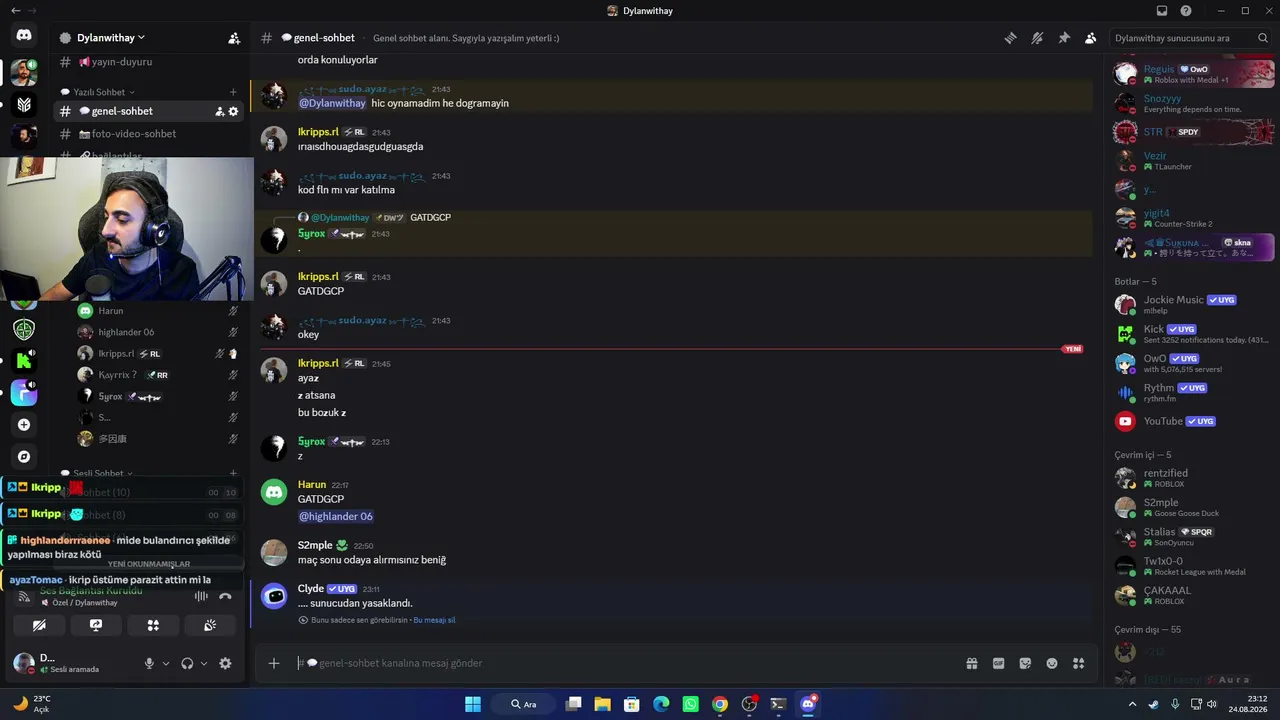This screenshot has height=720, width=1280.
Task: Disconnect from voice with hang-up icon
Action: 226,596
